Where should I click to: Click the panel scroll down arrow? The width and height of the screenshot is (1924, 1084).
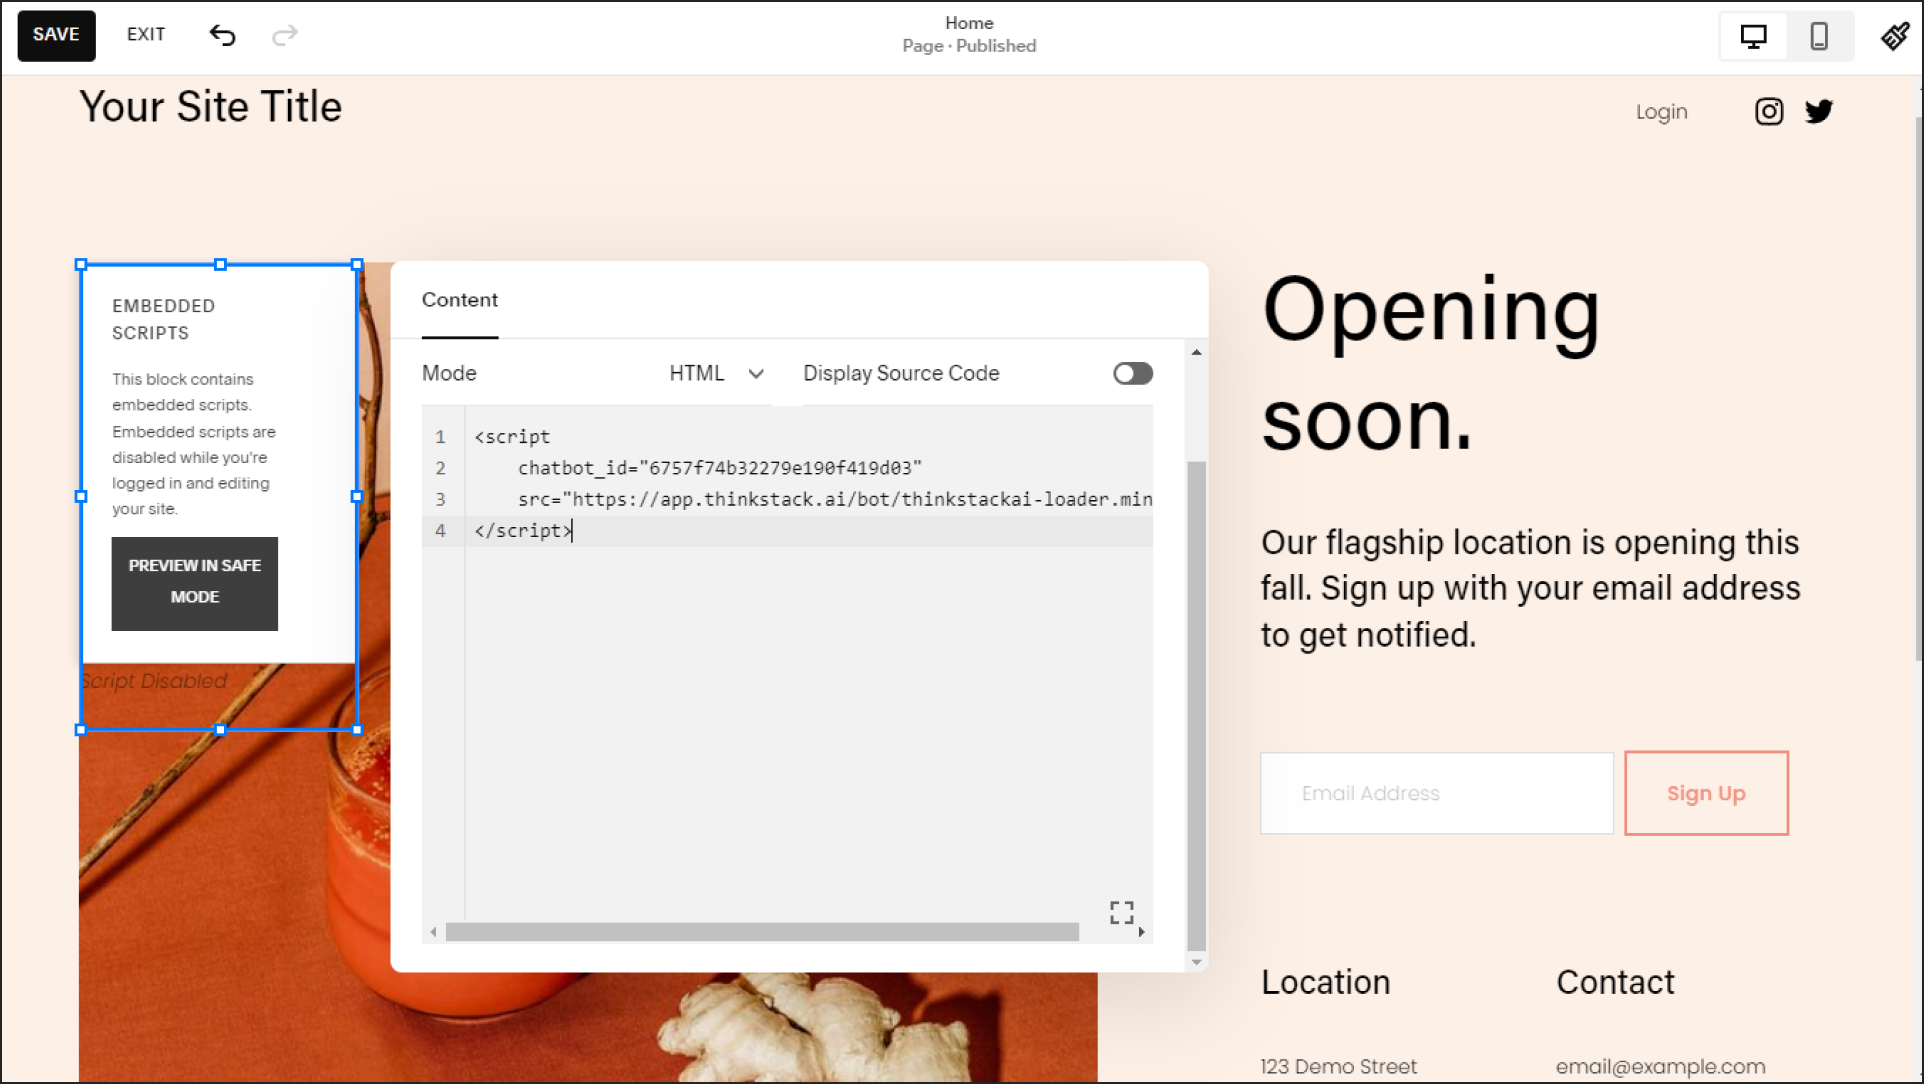tap(1196, 962)
